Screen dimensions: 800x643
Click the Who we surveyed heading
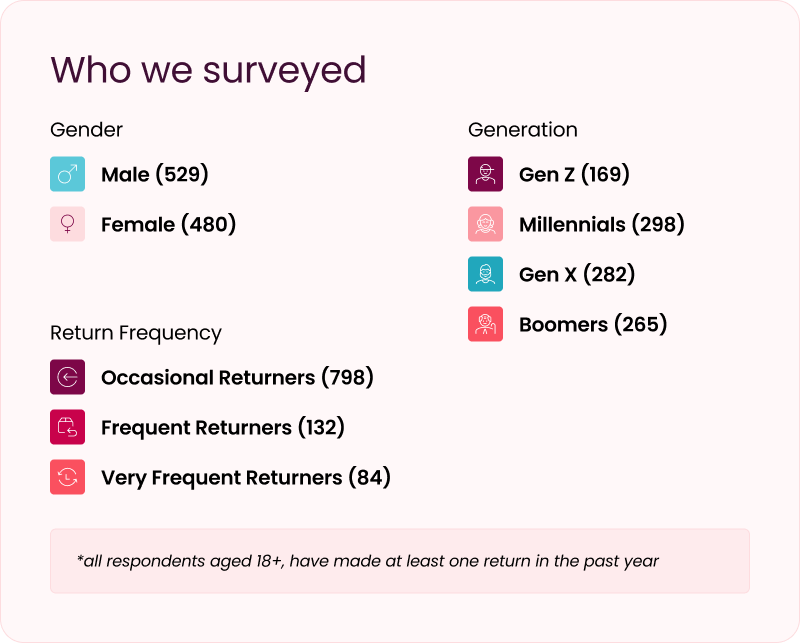click(208, 70)
